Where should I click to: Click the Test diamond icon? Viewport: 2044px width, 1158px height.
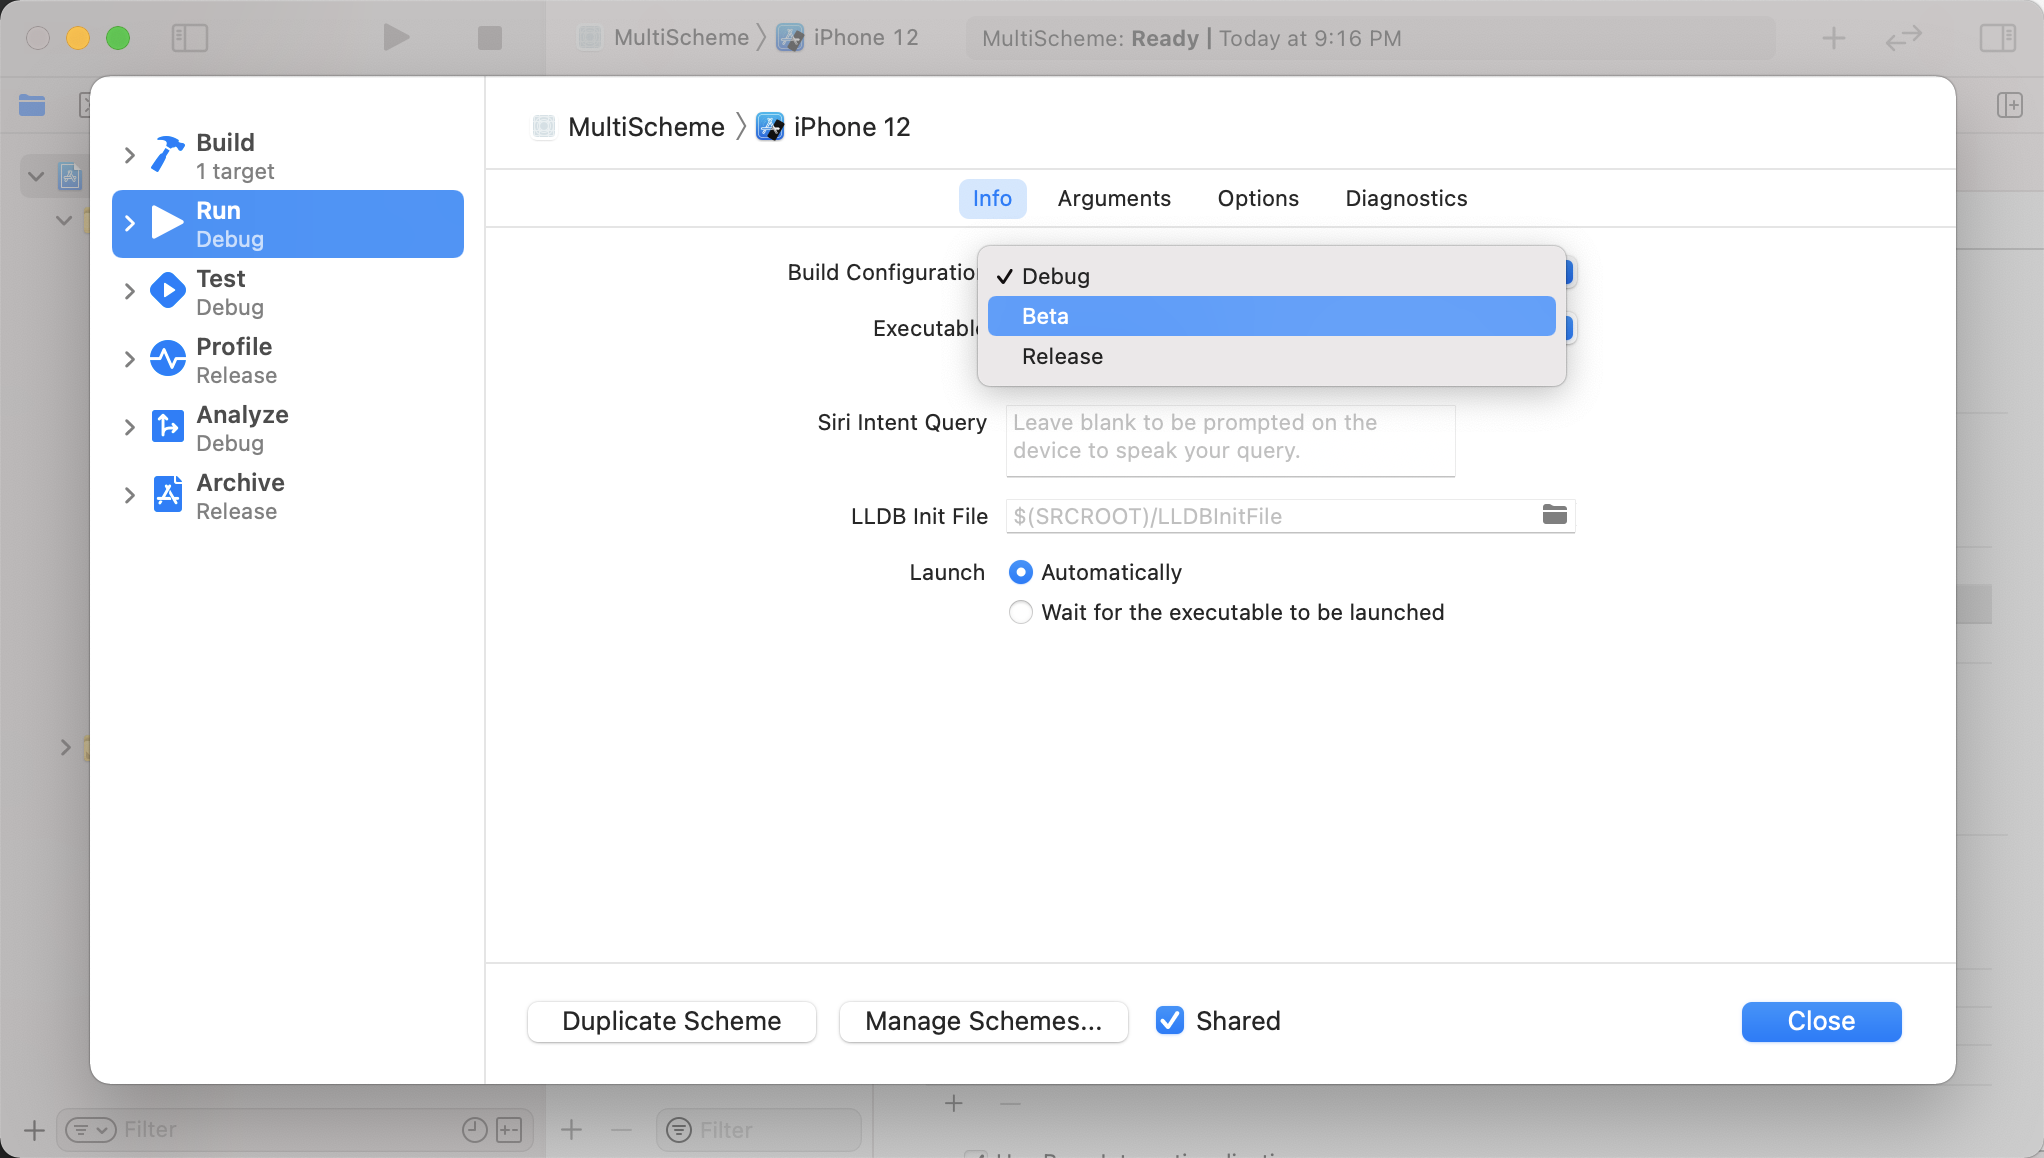click(167, 291)
